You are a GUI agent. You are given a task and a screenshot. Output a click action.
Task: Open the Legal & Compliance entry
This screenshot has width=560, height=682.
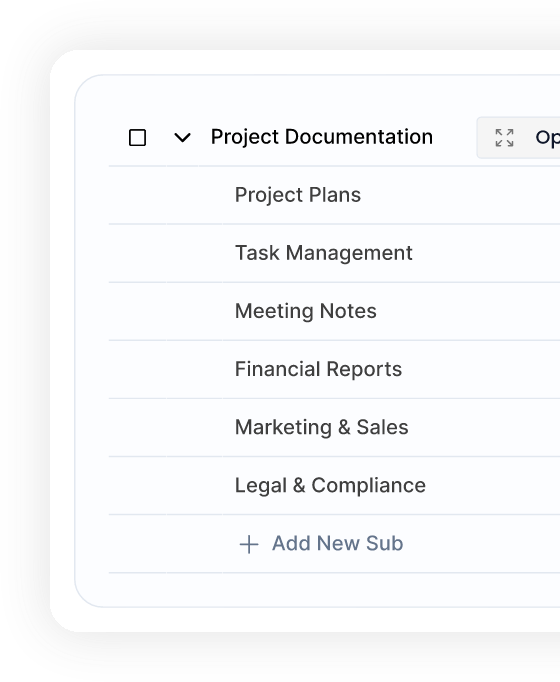[x=330, y=485]
